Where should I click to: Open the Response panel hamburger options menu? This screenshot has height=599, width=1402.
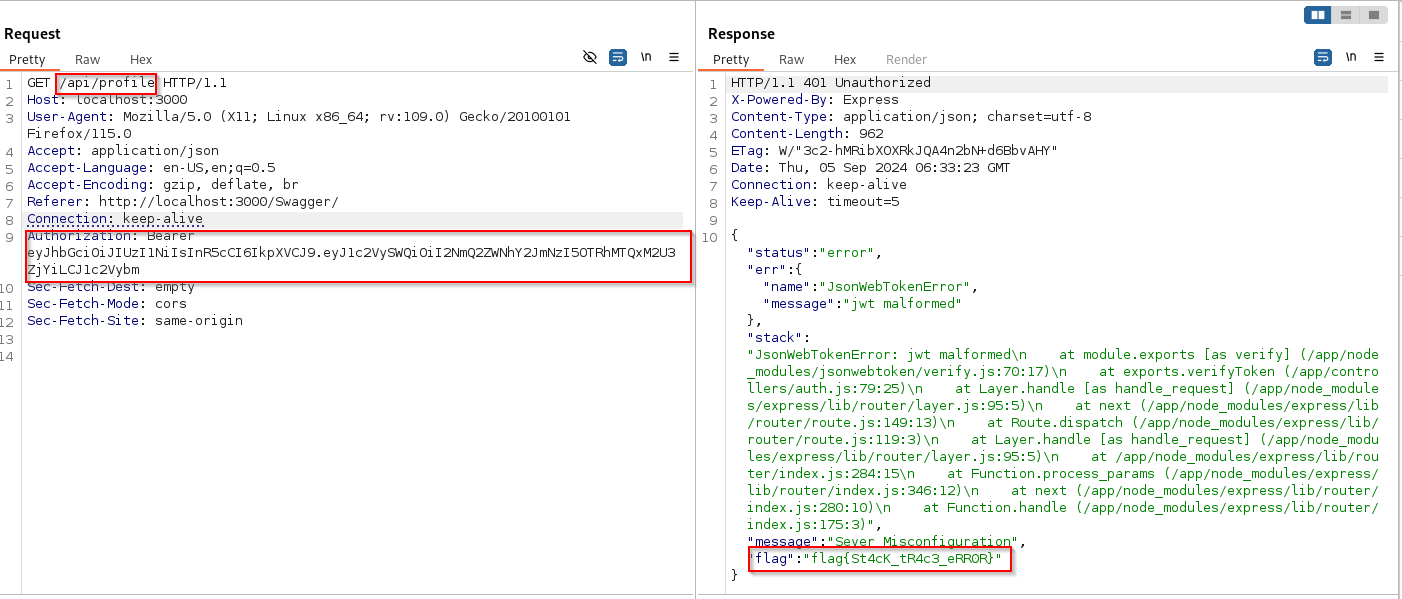point(1379,57)
